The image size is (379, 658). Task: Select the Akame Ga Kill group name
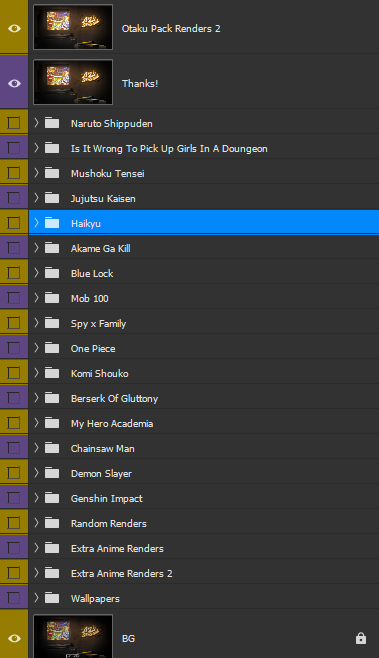[101, 248]
